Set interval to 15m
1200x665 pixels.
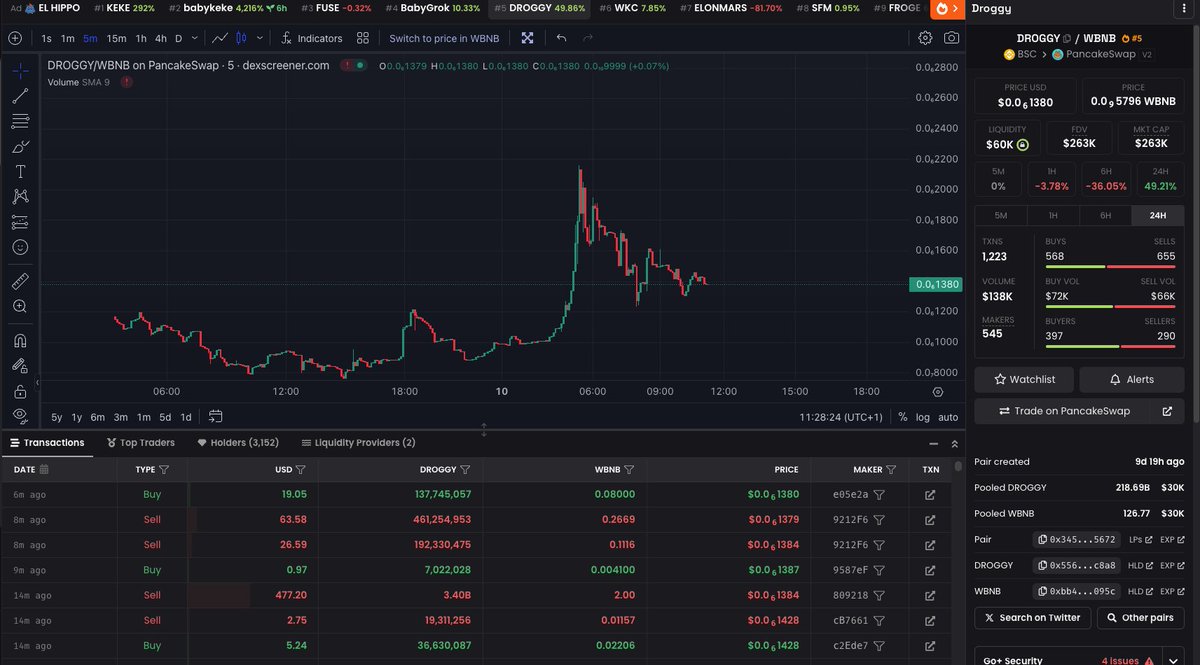pyautogui.click(x=116, y=38)
